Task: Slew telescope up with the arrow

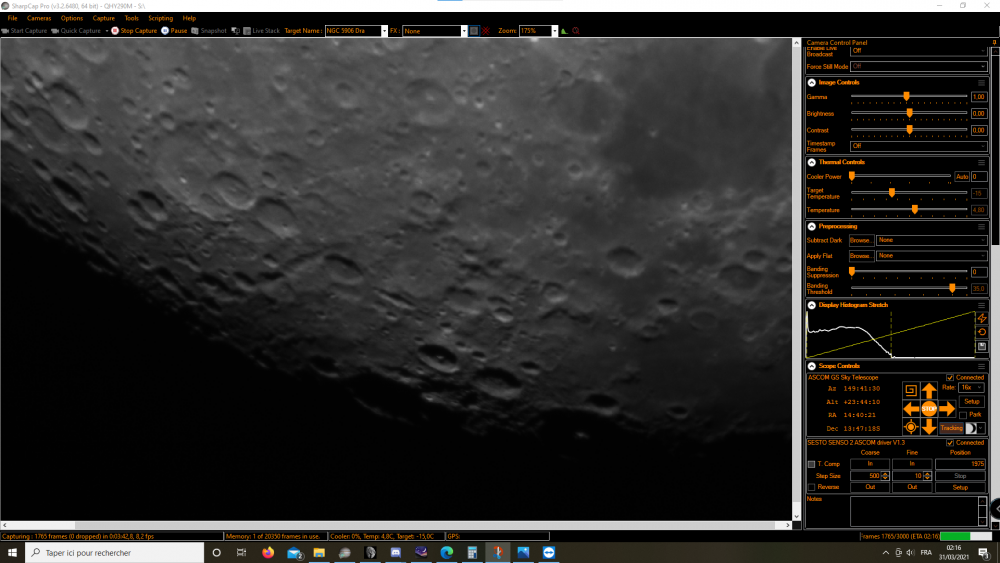Action: pos(929,390)
